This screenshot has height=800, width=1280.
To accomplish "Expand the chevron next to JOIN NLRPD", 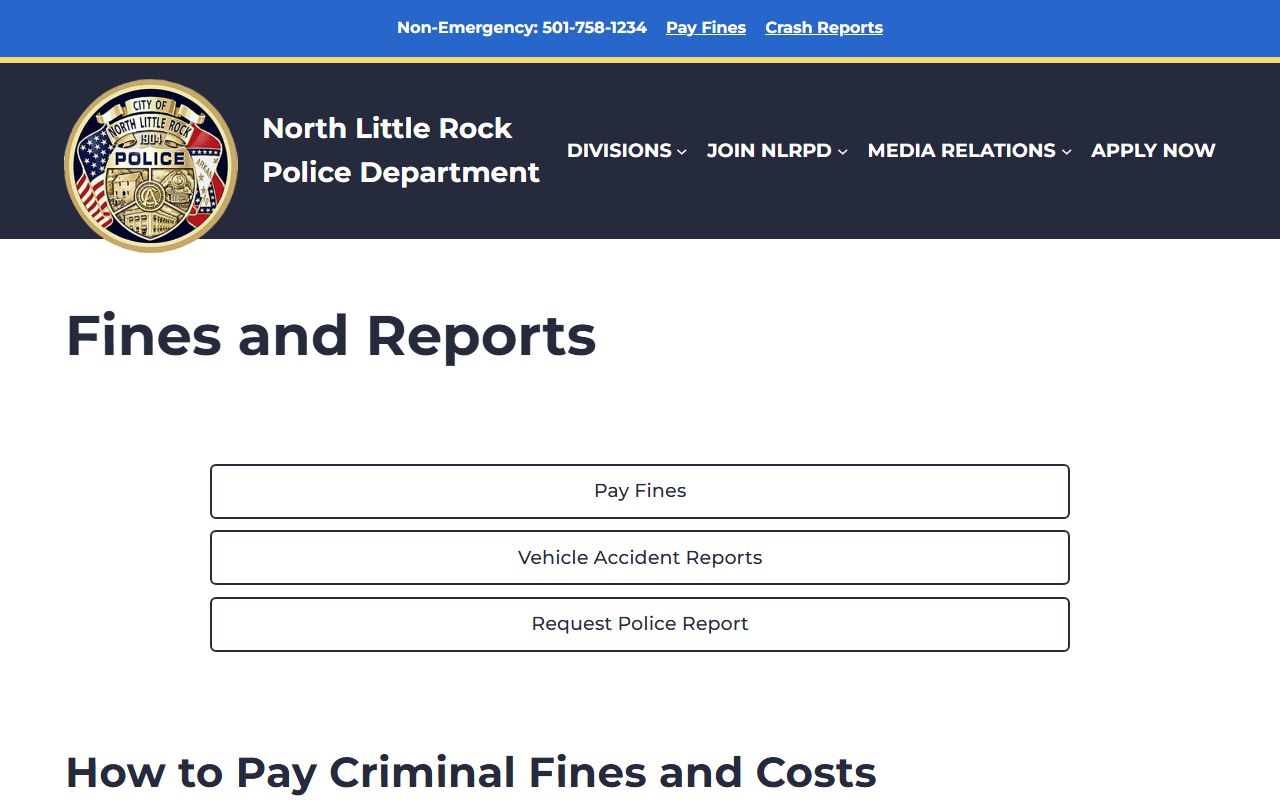I will coord(842,152).
